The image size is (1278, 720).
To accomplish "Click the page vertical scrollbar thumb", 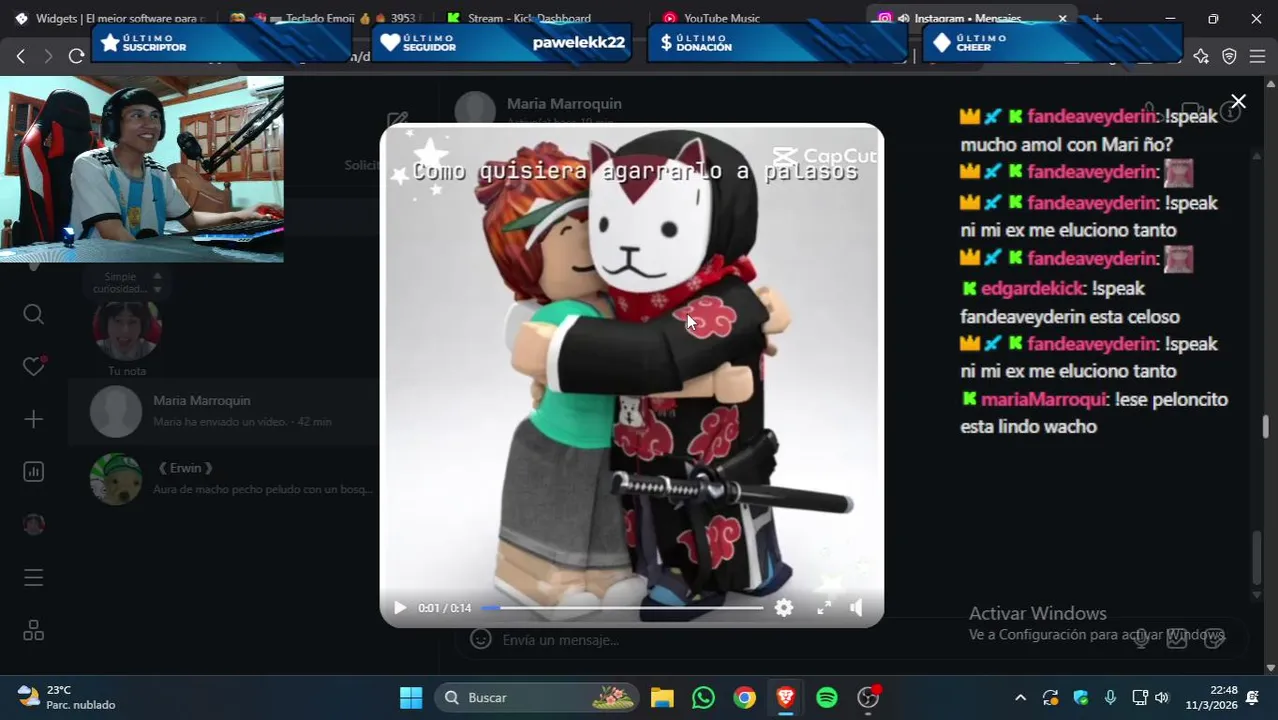I will (x=1265, y=426).
